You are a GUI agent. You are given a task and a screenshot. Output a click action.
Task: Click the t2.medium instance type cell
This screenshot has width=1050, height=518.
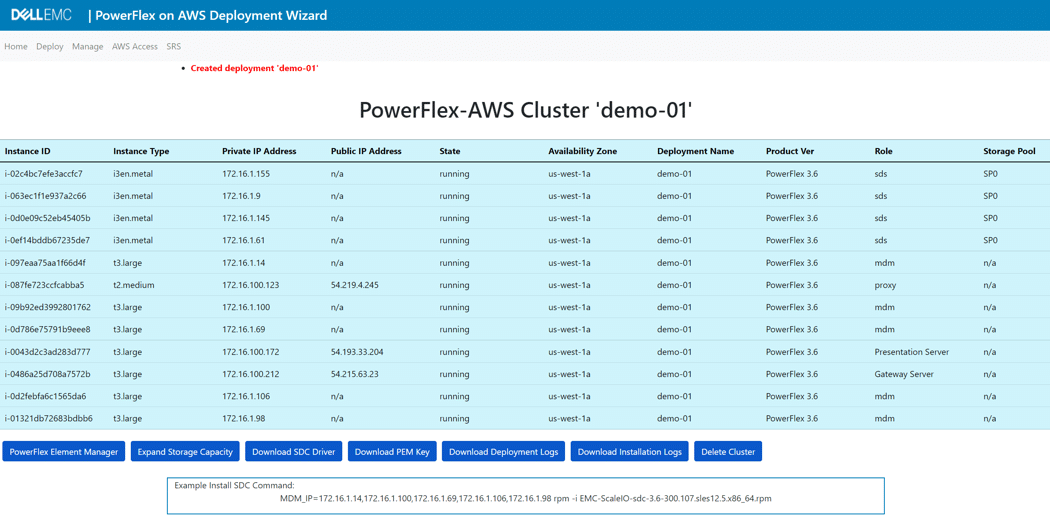coord(134,285)
